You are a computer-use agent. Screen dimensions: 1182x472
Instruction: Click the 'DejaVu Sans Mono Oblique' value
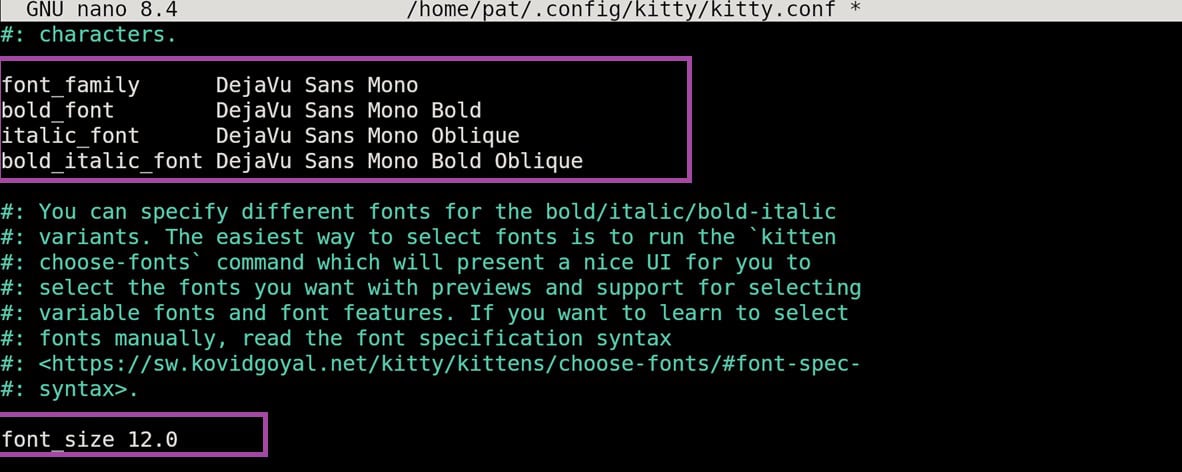coord(367,135)
